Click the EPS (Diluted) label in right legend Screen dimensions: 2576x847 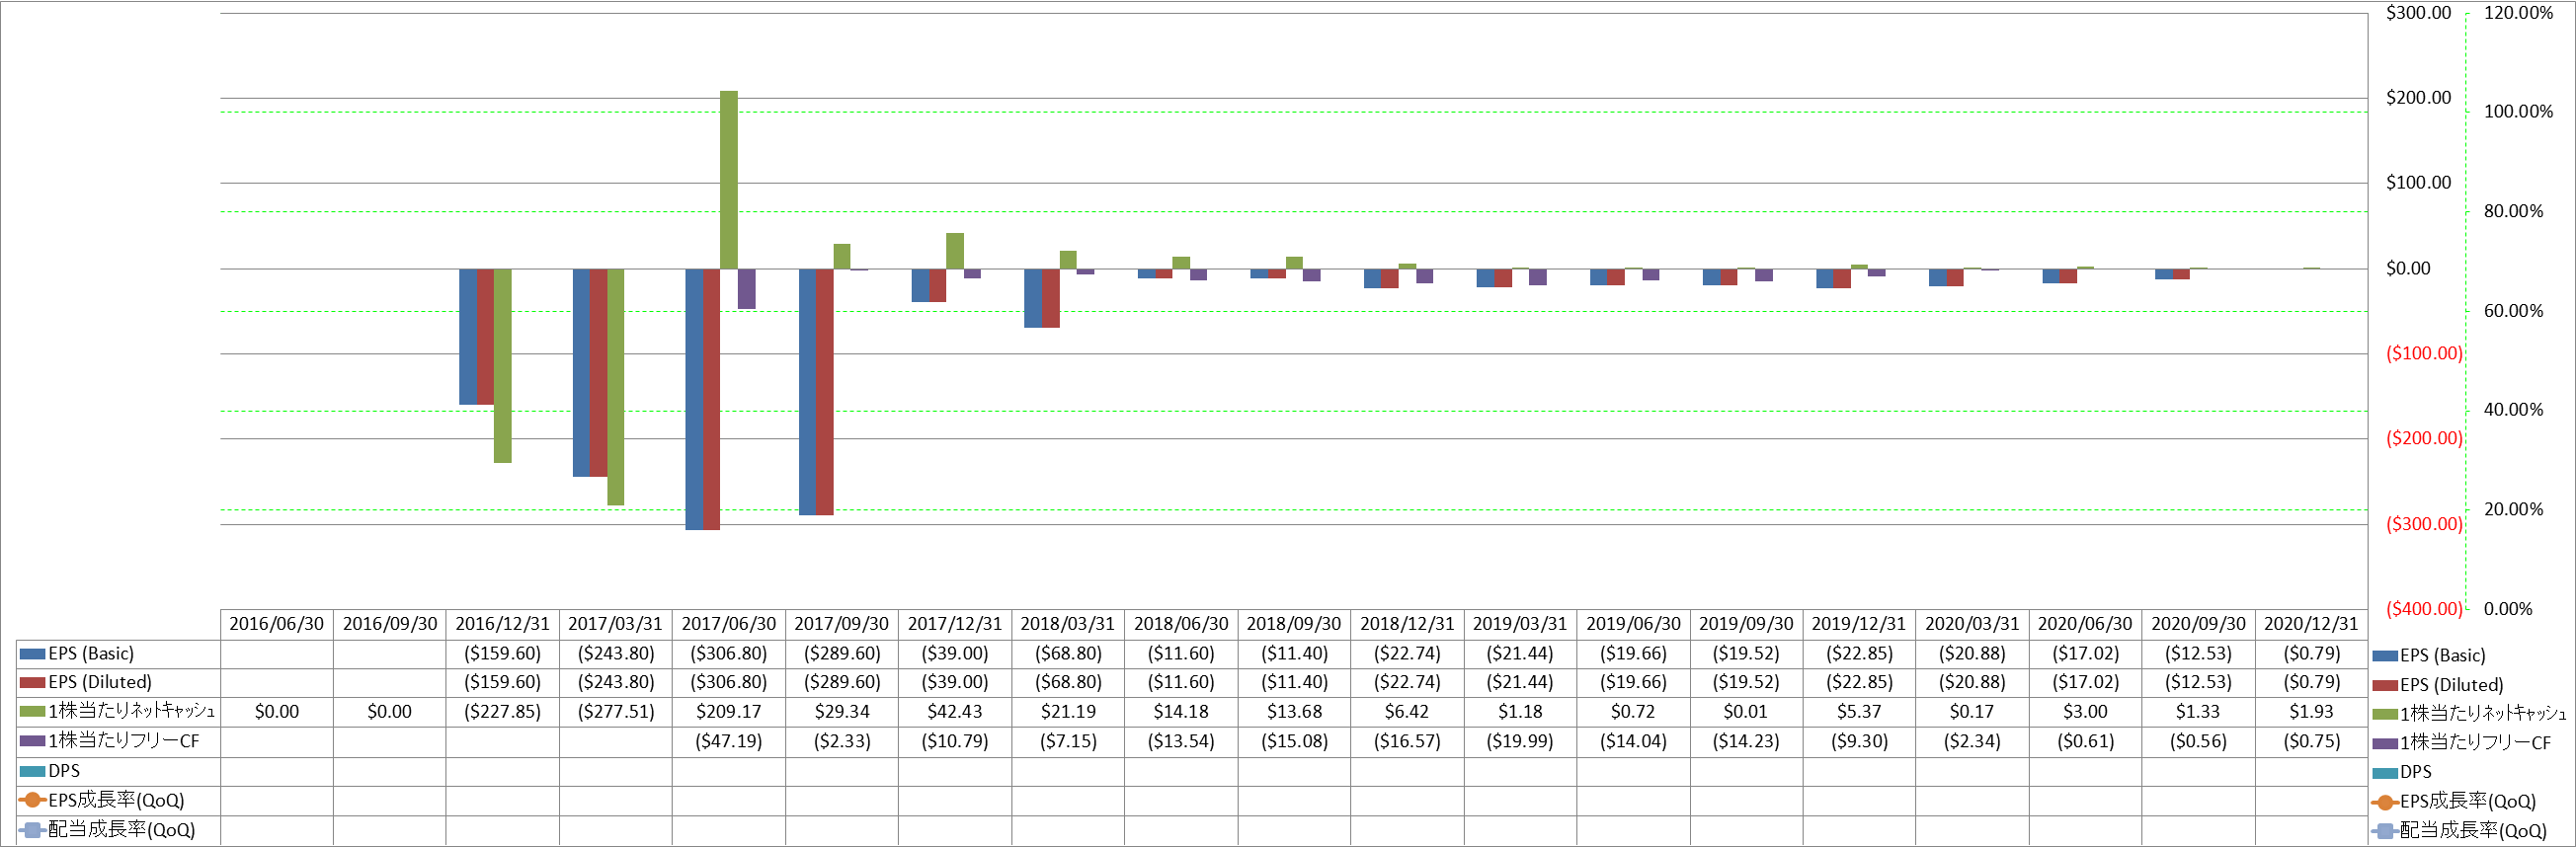point(2451,686)
